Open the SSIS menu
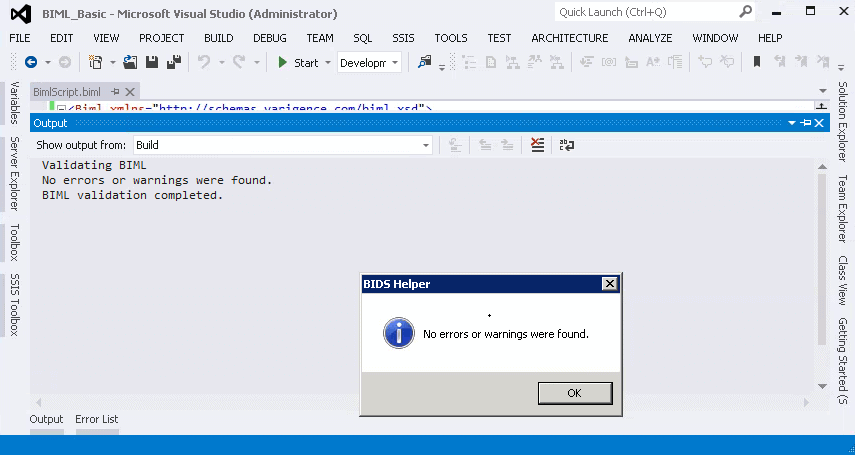 pyautogui.click(x=404, y=38)
